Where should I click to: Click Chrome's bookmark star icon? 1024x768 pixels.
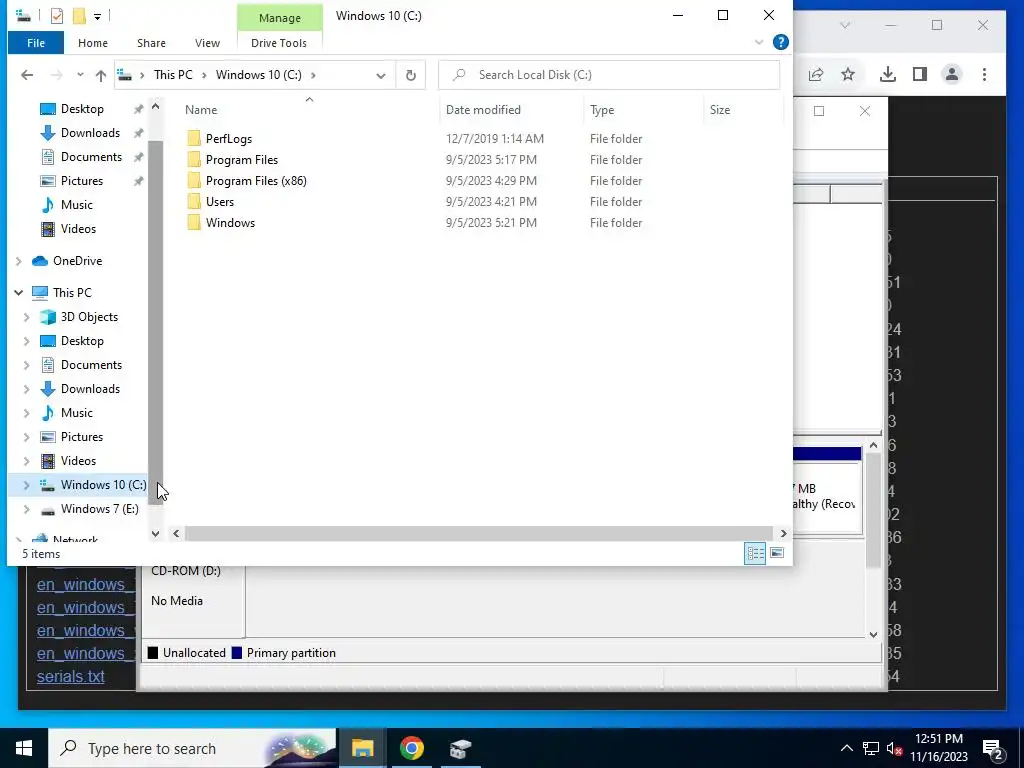[848, 74]
